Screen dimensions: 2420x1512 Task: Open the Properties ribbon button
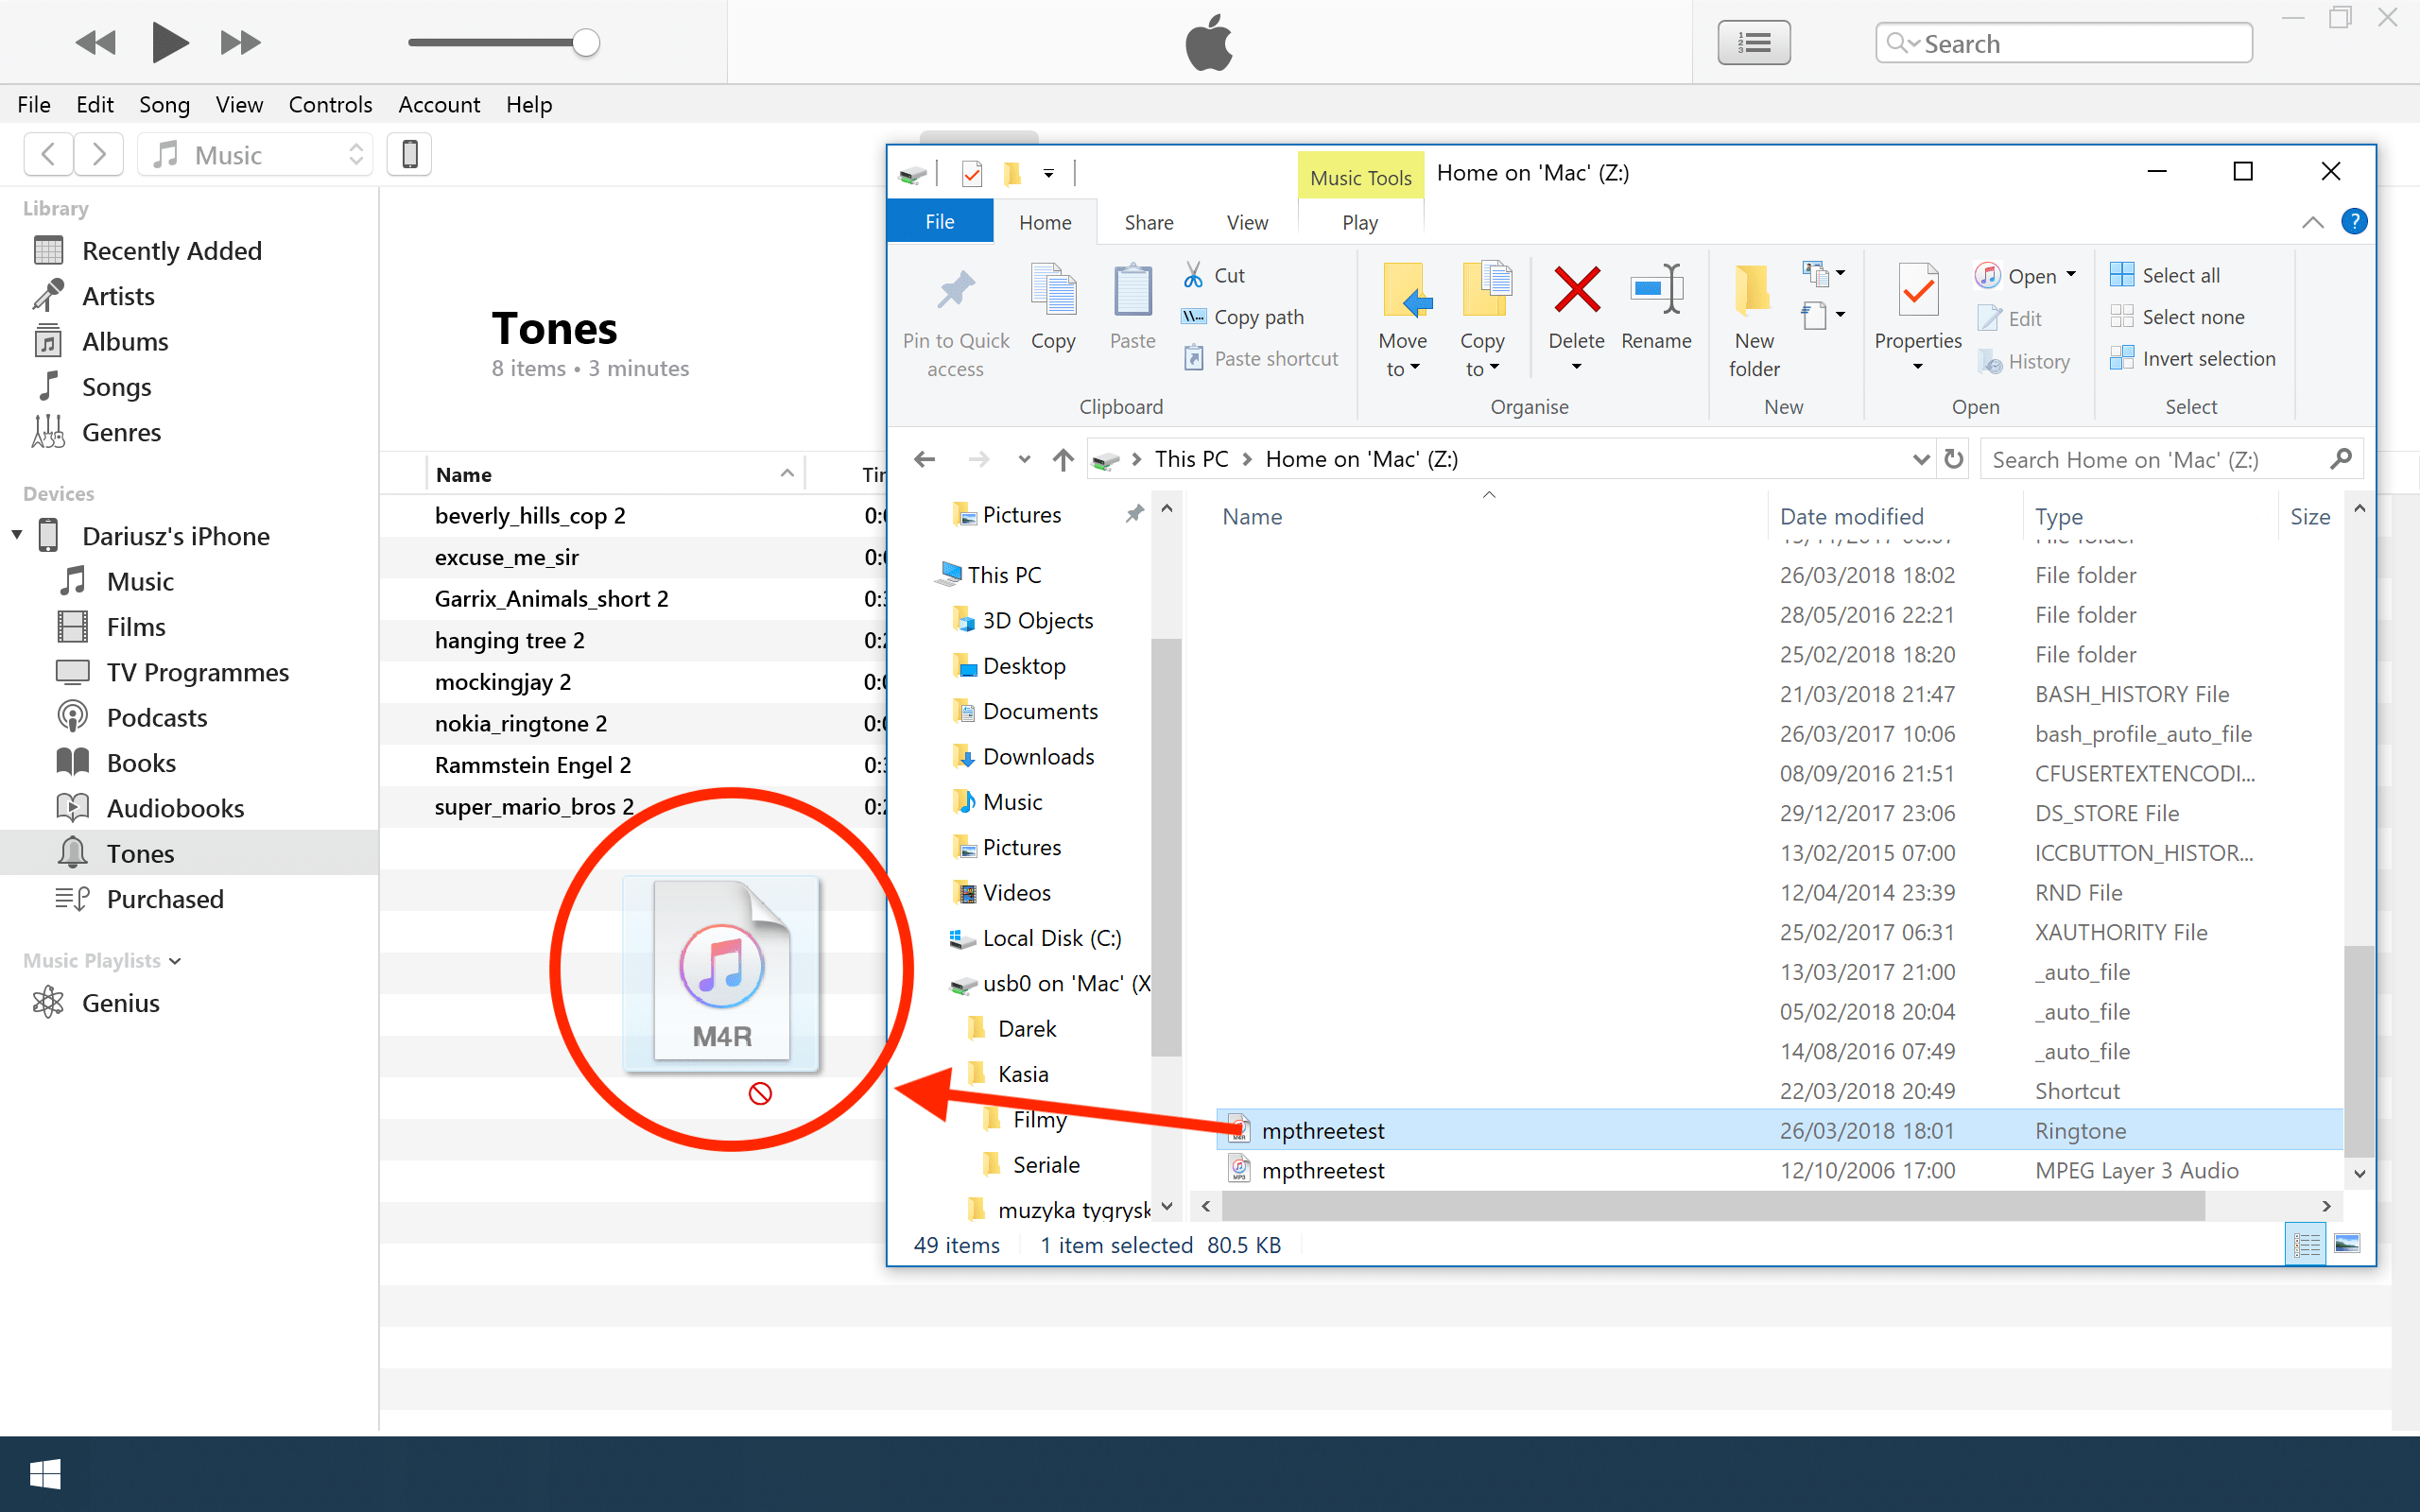click(x=1918, y=318)
